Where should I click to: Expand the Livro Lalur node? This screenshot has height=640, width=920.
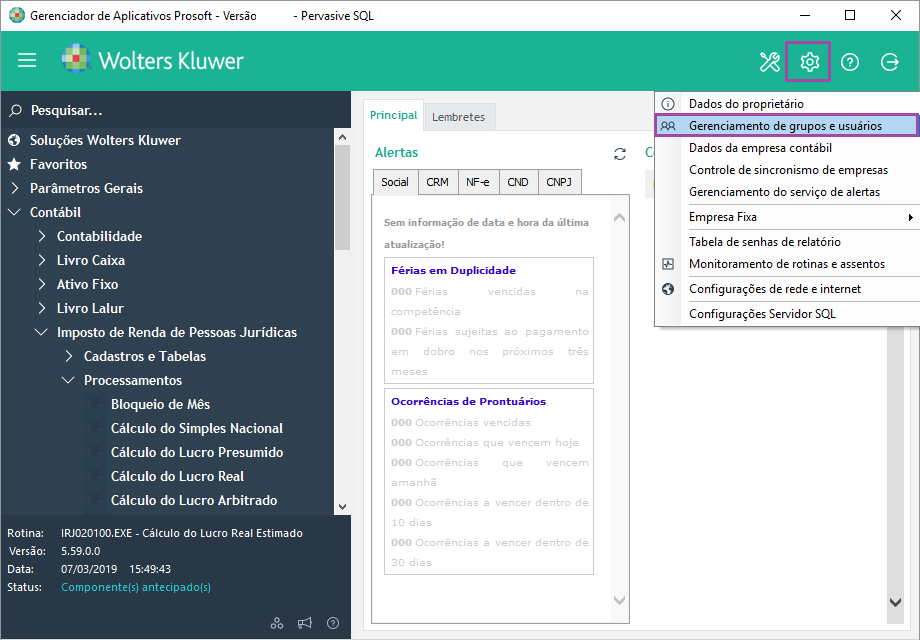tap(42, 309)
